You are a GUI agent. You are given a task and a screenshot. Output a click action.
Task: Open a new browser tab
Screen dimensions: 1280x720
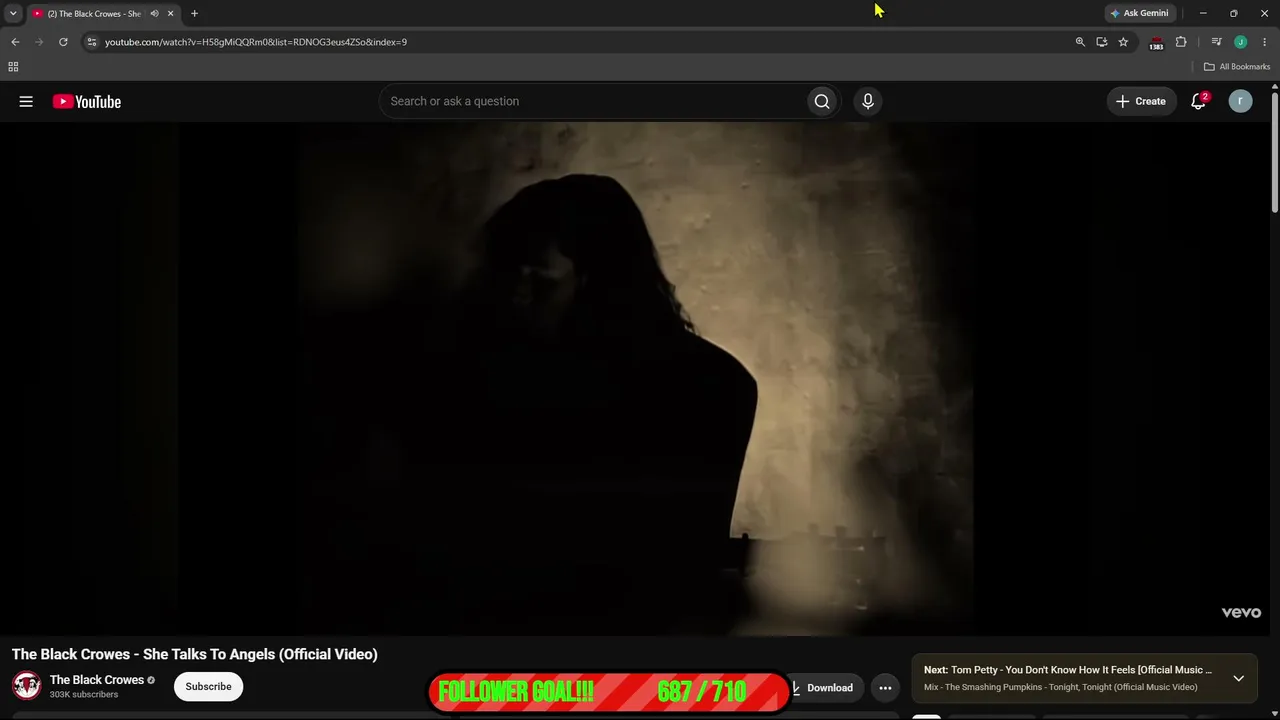pyautogui.click(x=194, y=14)
